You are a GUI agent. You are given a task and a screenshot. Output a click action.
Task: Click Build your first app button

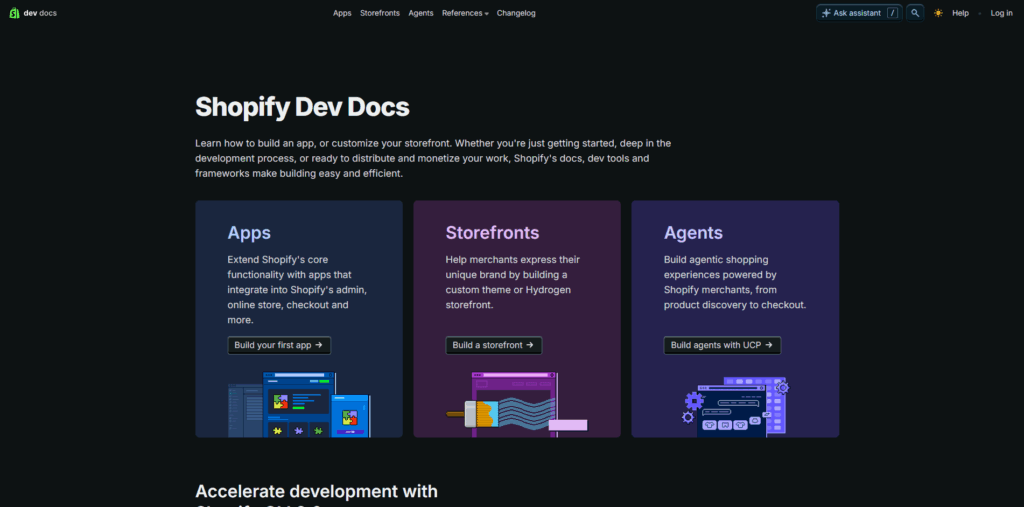click(x=279, y=345)
